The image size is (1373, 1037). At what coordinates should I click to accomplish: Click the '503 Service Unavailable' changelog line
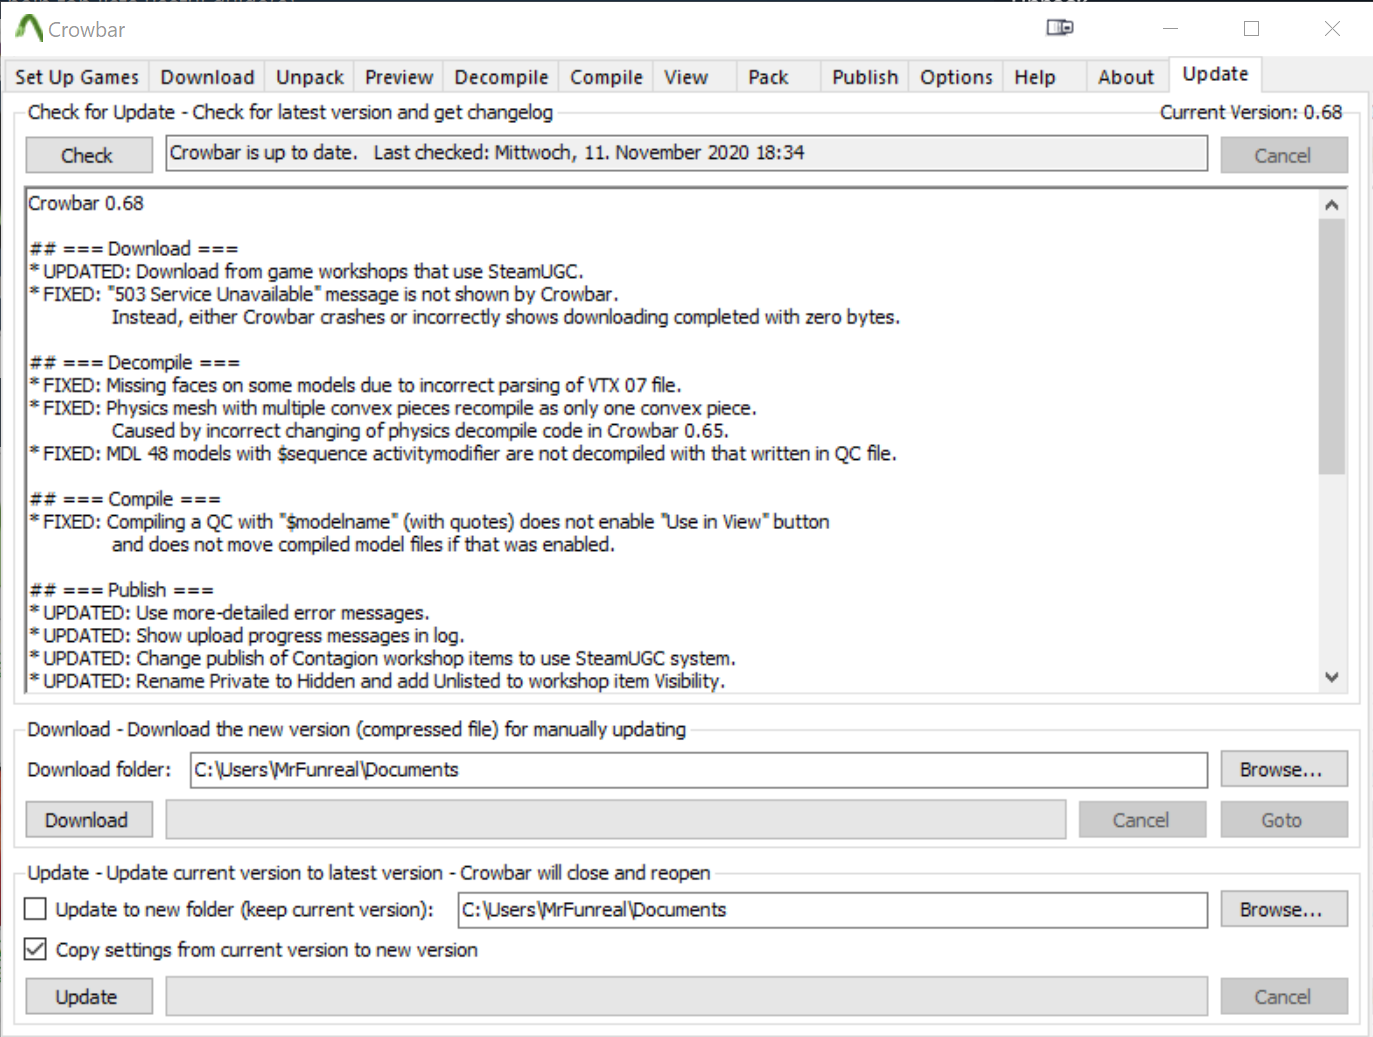point(324,295)
